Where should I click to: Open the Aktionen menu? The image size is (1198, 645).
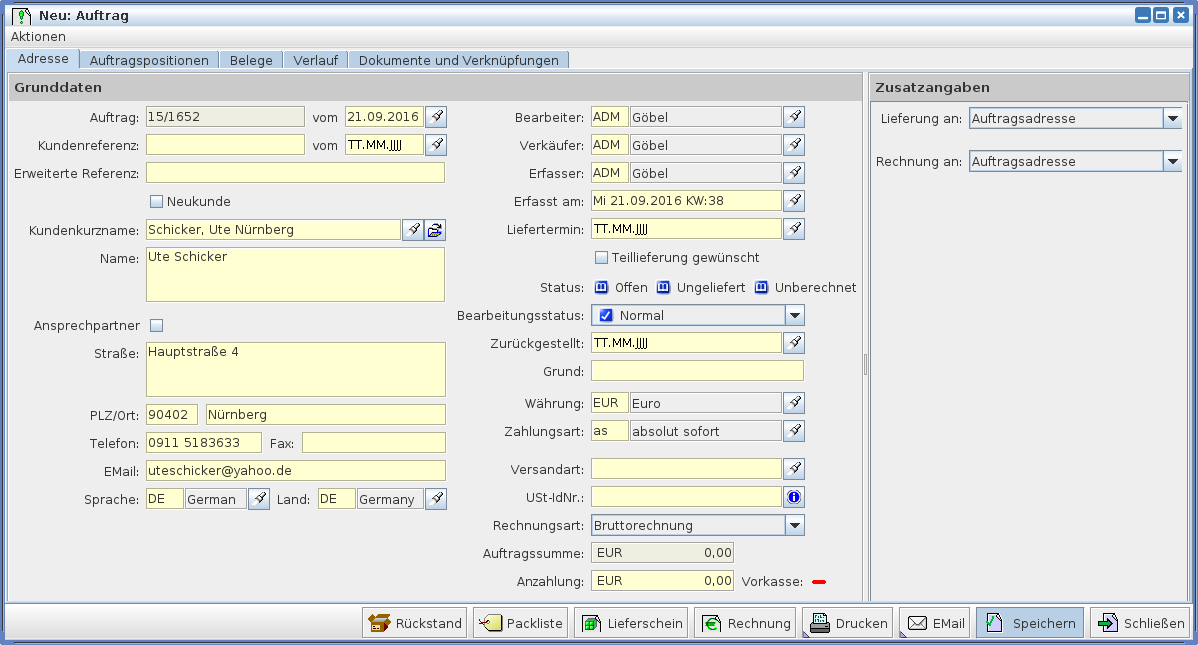click(38, 36)
